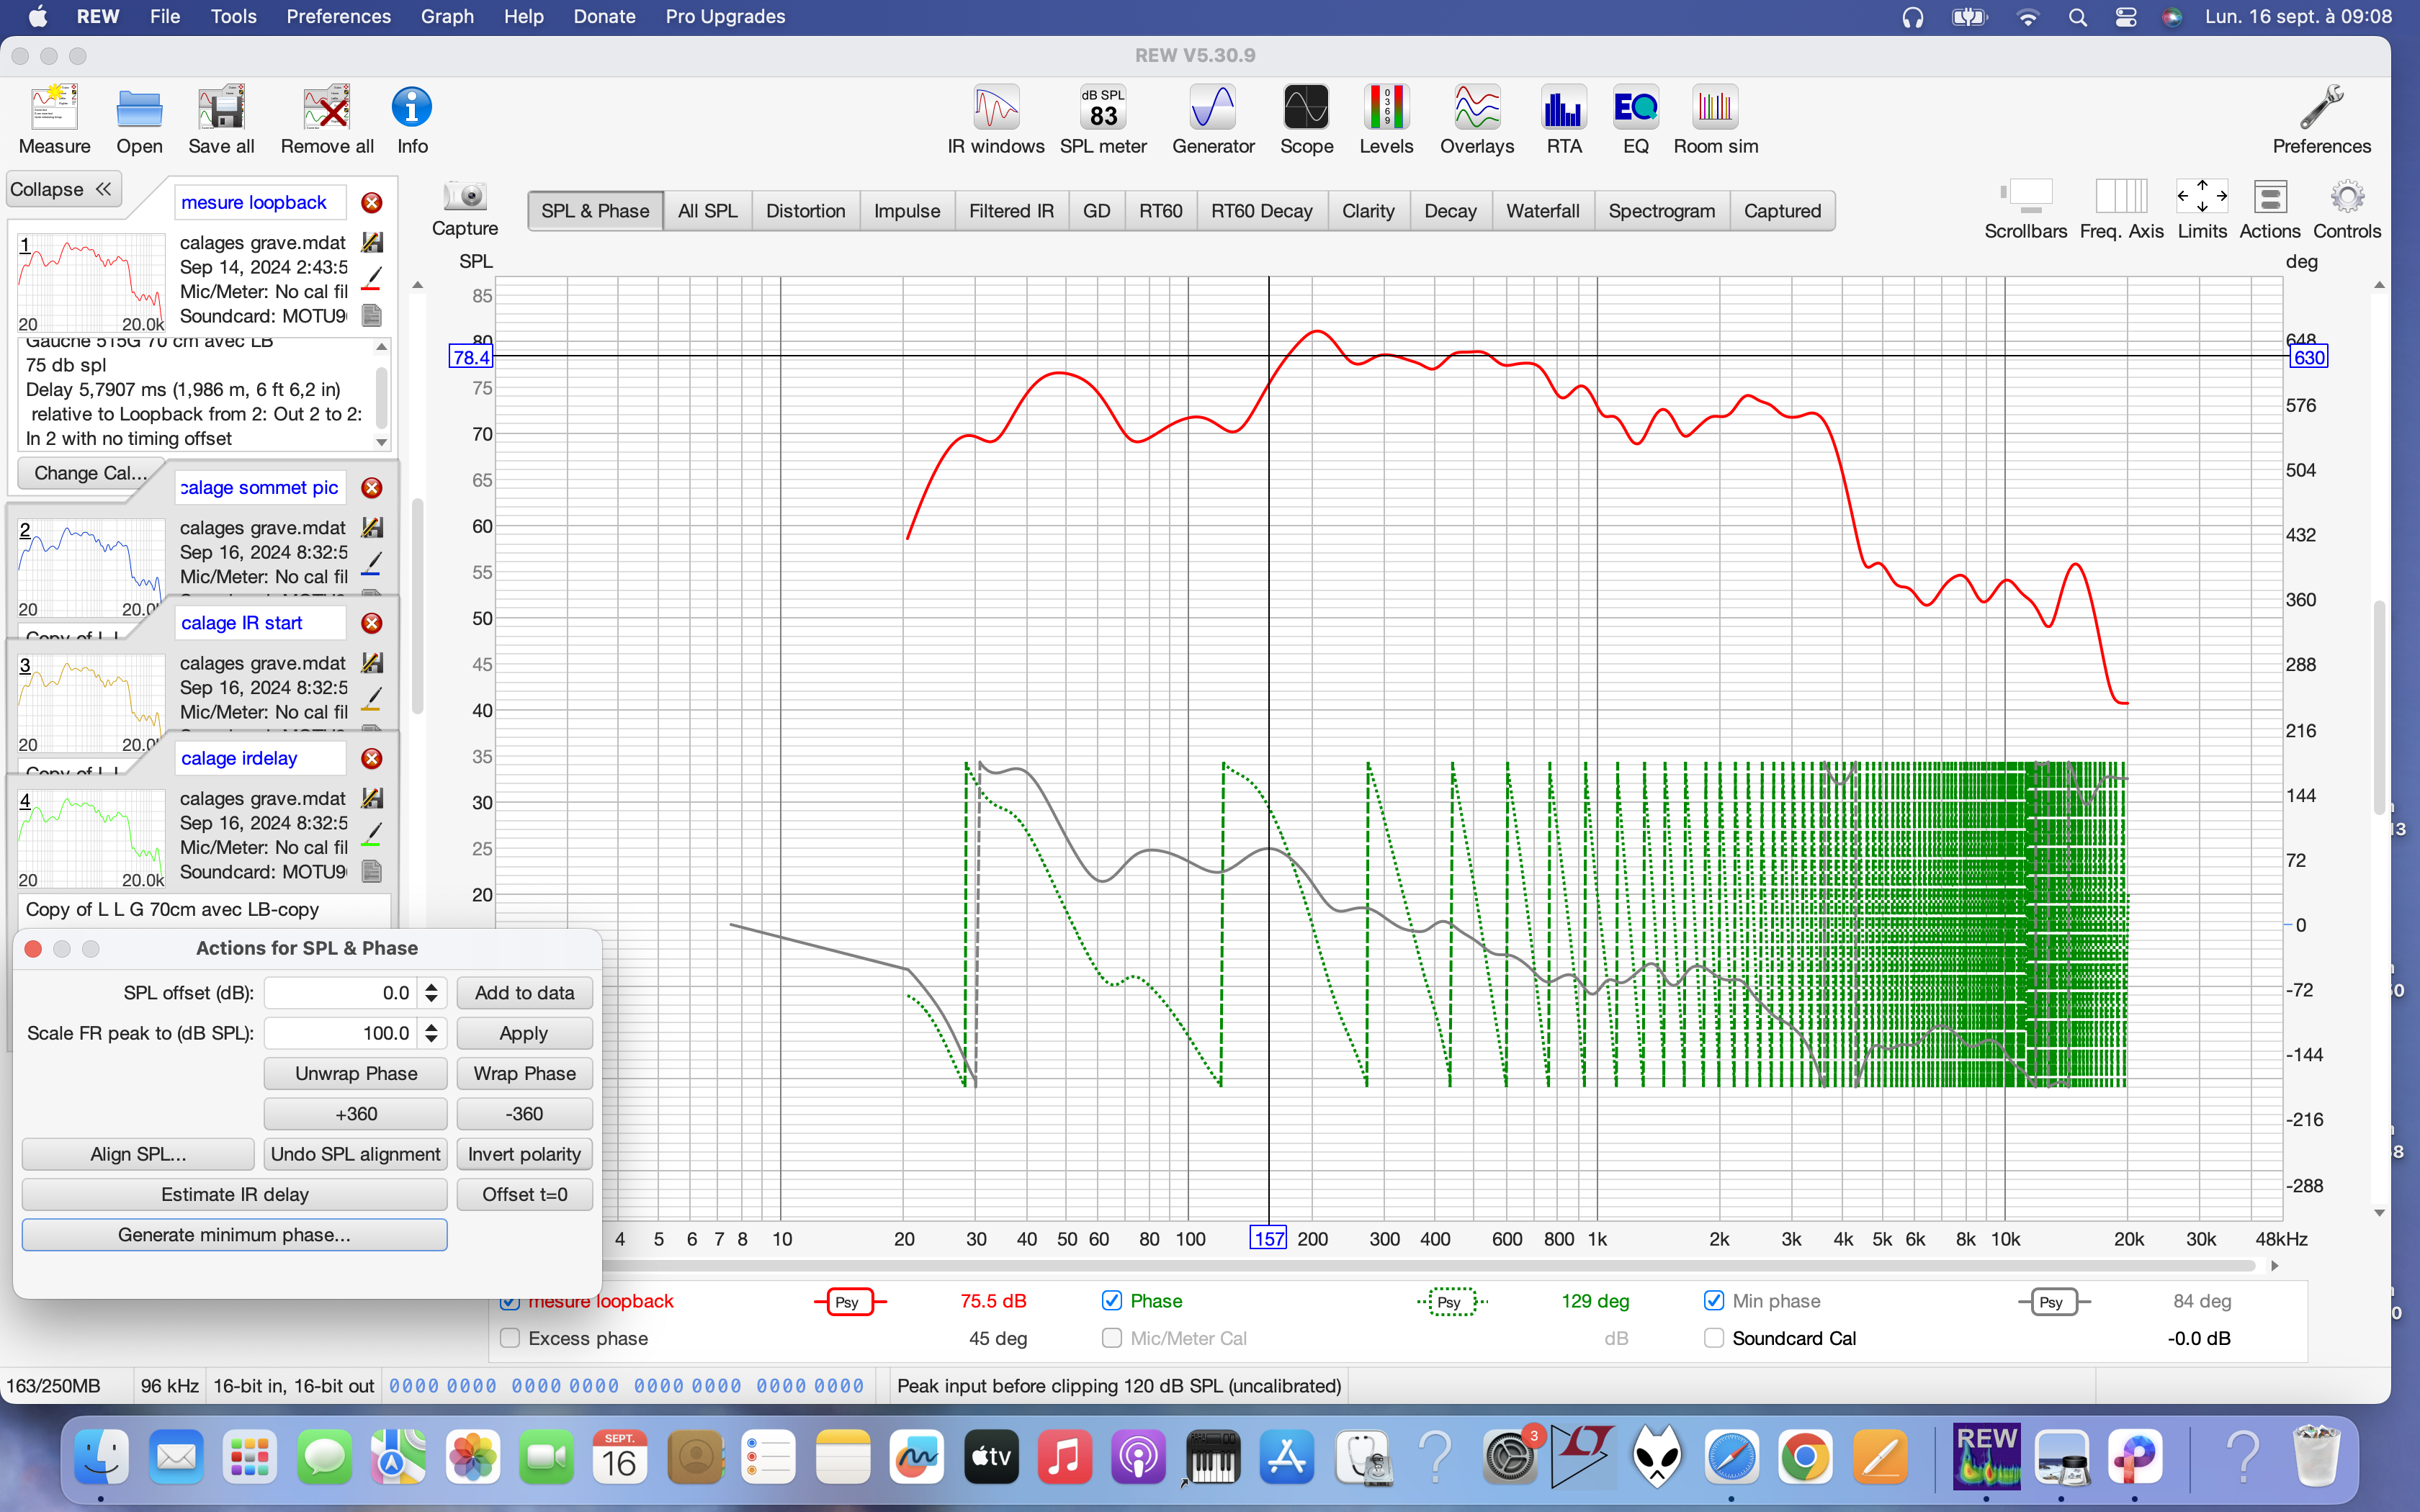Save measurement 1 with its disk icon
Image resolution: width=2420 pixels, height=1512 pixels.
pos(372,242)
